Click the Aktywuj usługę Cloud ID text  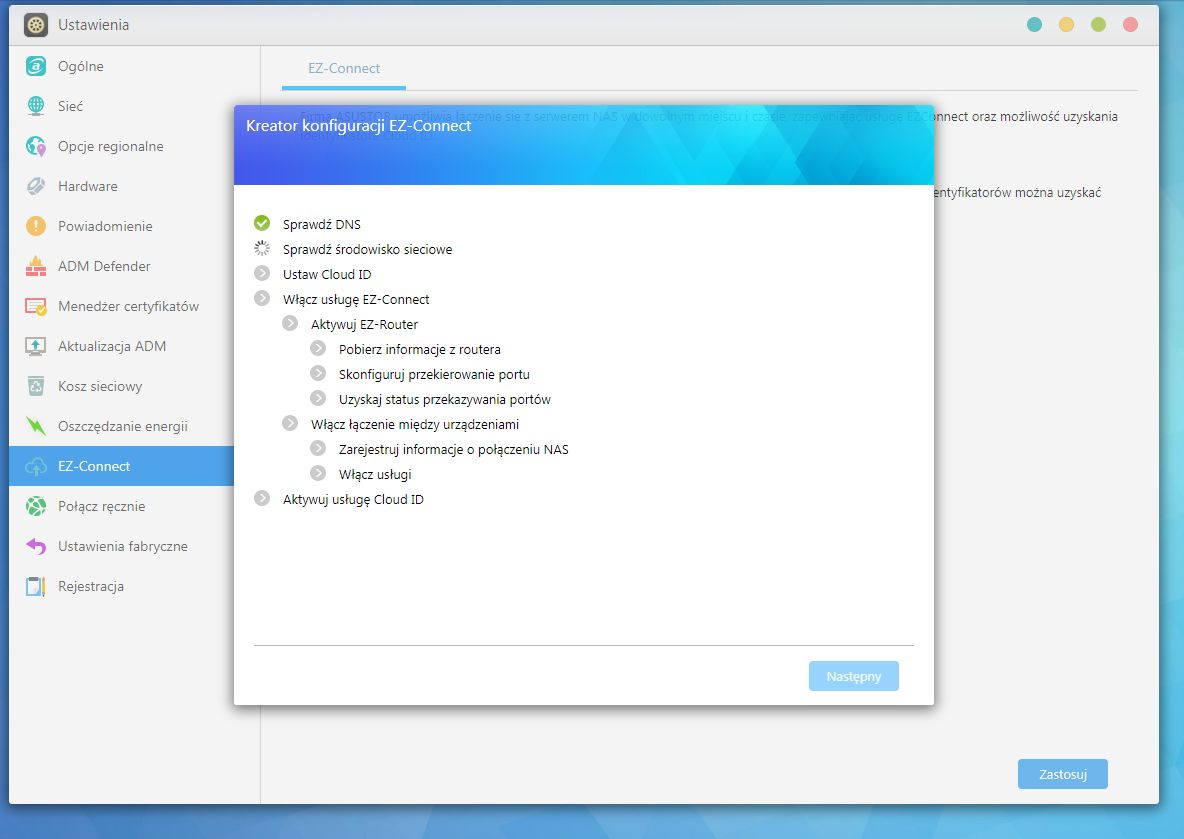(x=353, y=499)
